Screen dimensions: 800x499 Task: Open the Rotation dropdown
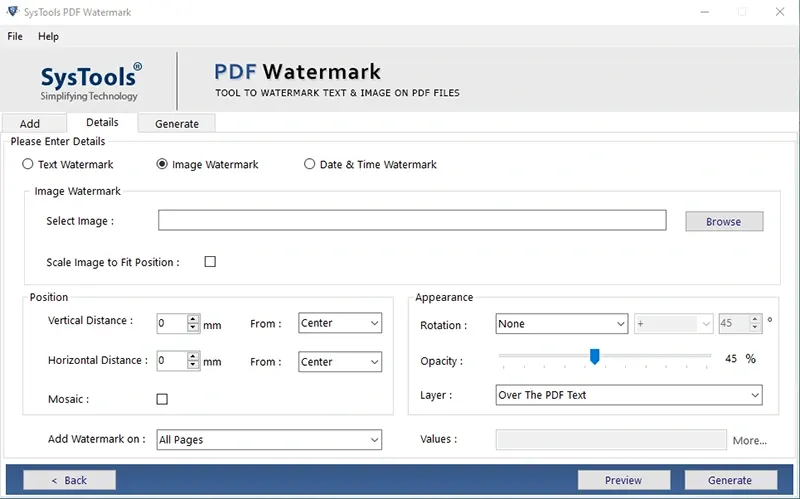pos(562,323)
